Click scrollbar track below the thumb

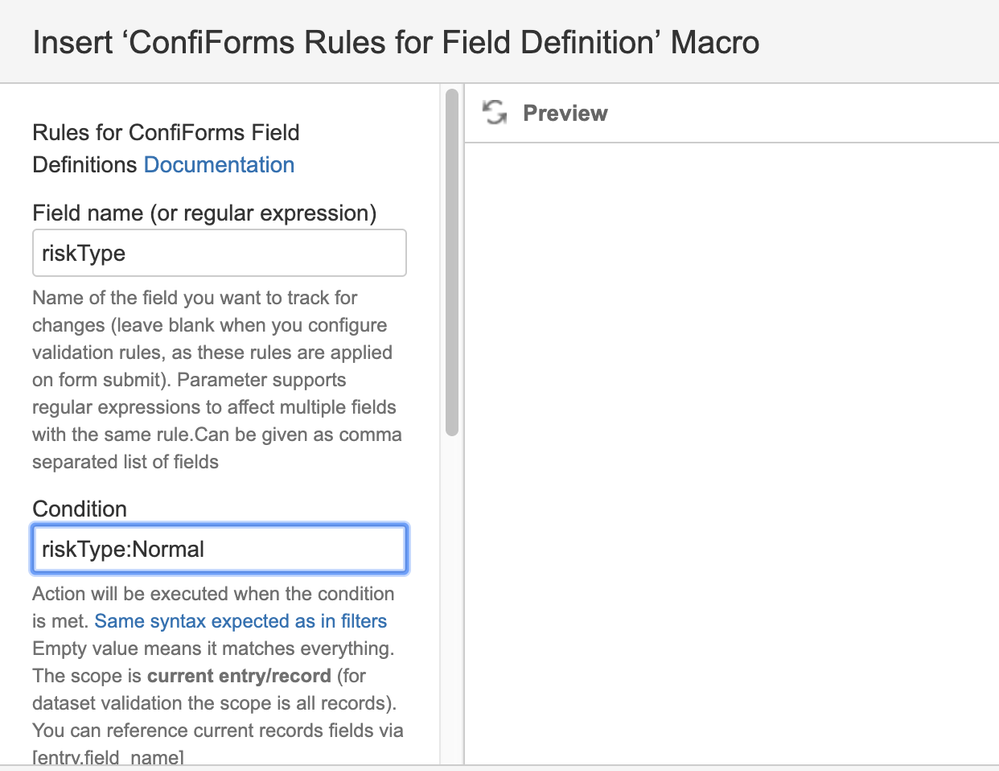point(452,600)
